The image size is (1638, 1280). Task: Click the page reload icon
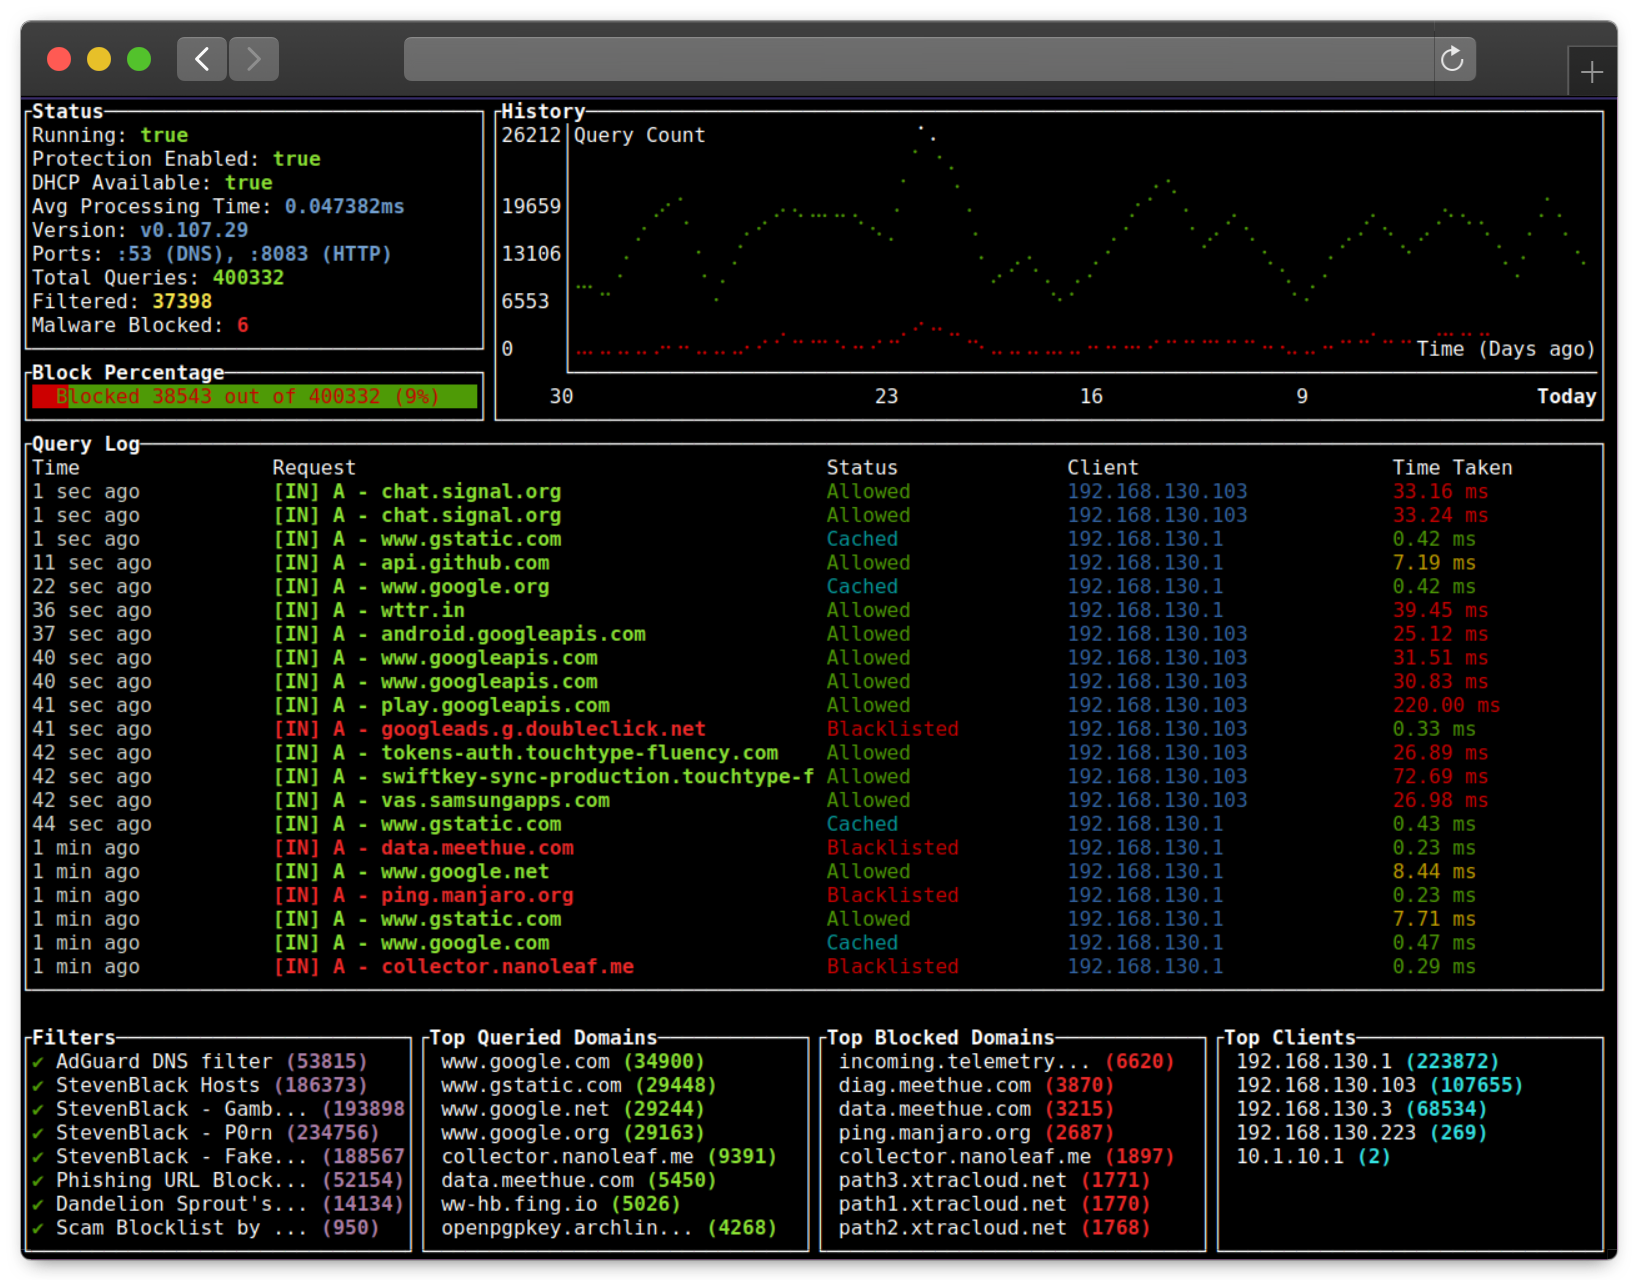(x=1453, y=59)
